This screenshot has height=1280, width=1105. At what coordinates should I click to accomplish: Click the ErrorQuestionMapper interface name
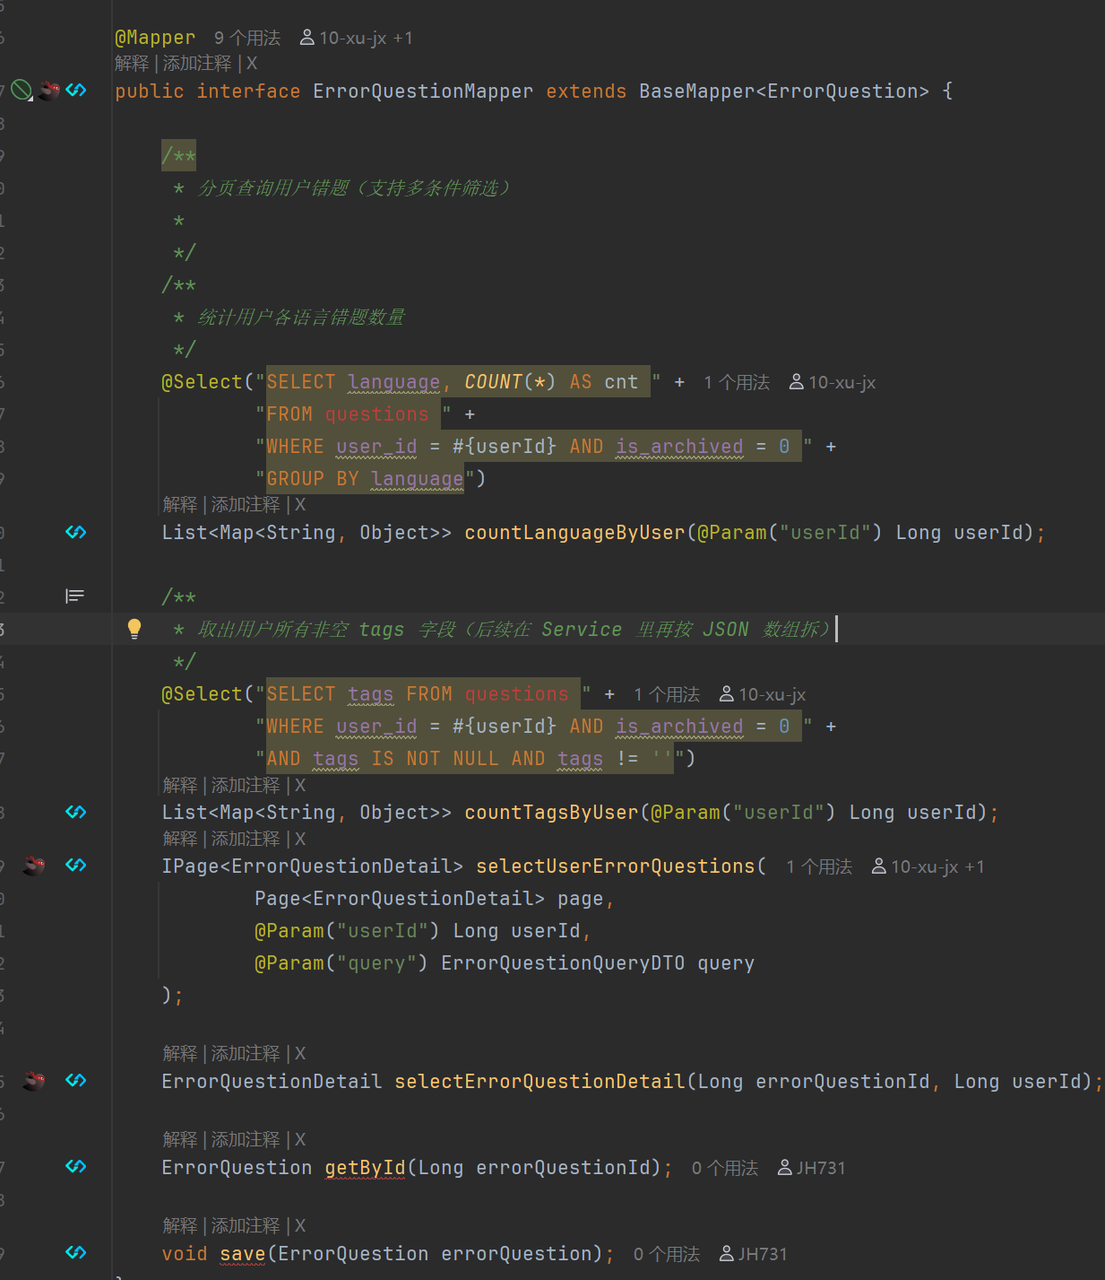[x=423, y=91]
